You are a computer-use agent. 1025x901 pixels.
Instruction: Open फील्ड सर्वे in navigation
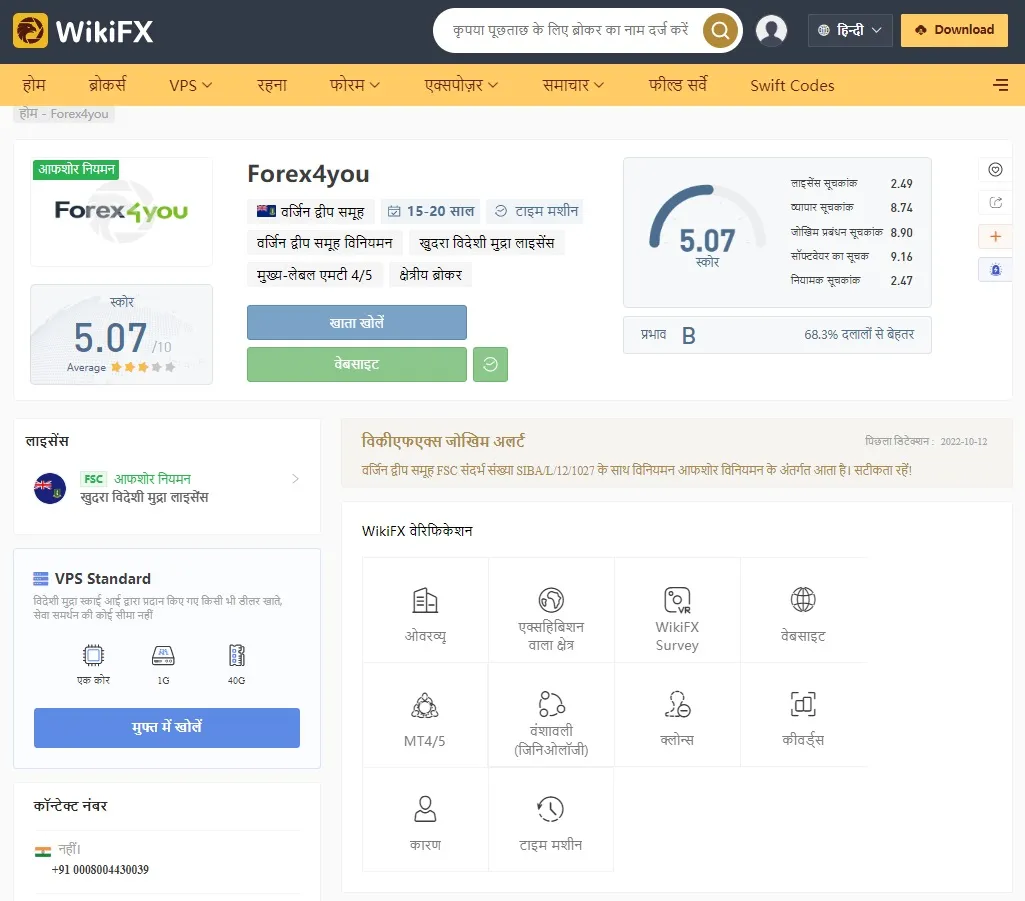click(x=677, y=85)
